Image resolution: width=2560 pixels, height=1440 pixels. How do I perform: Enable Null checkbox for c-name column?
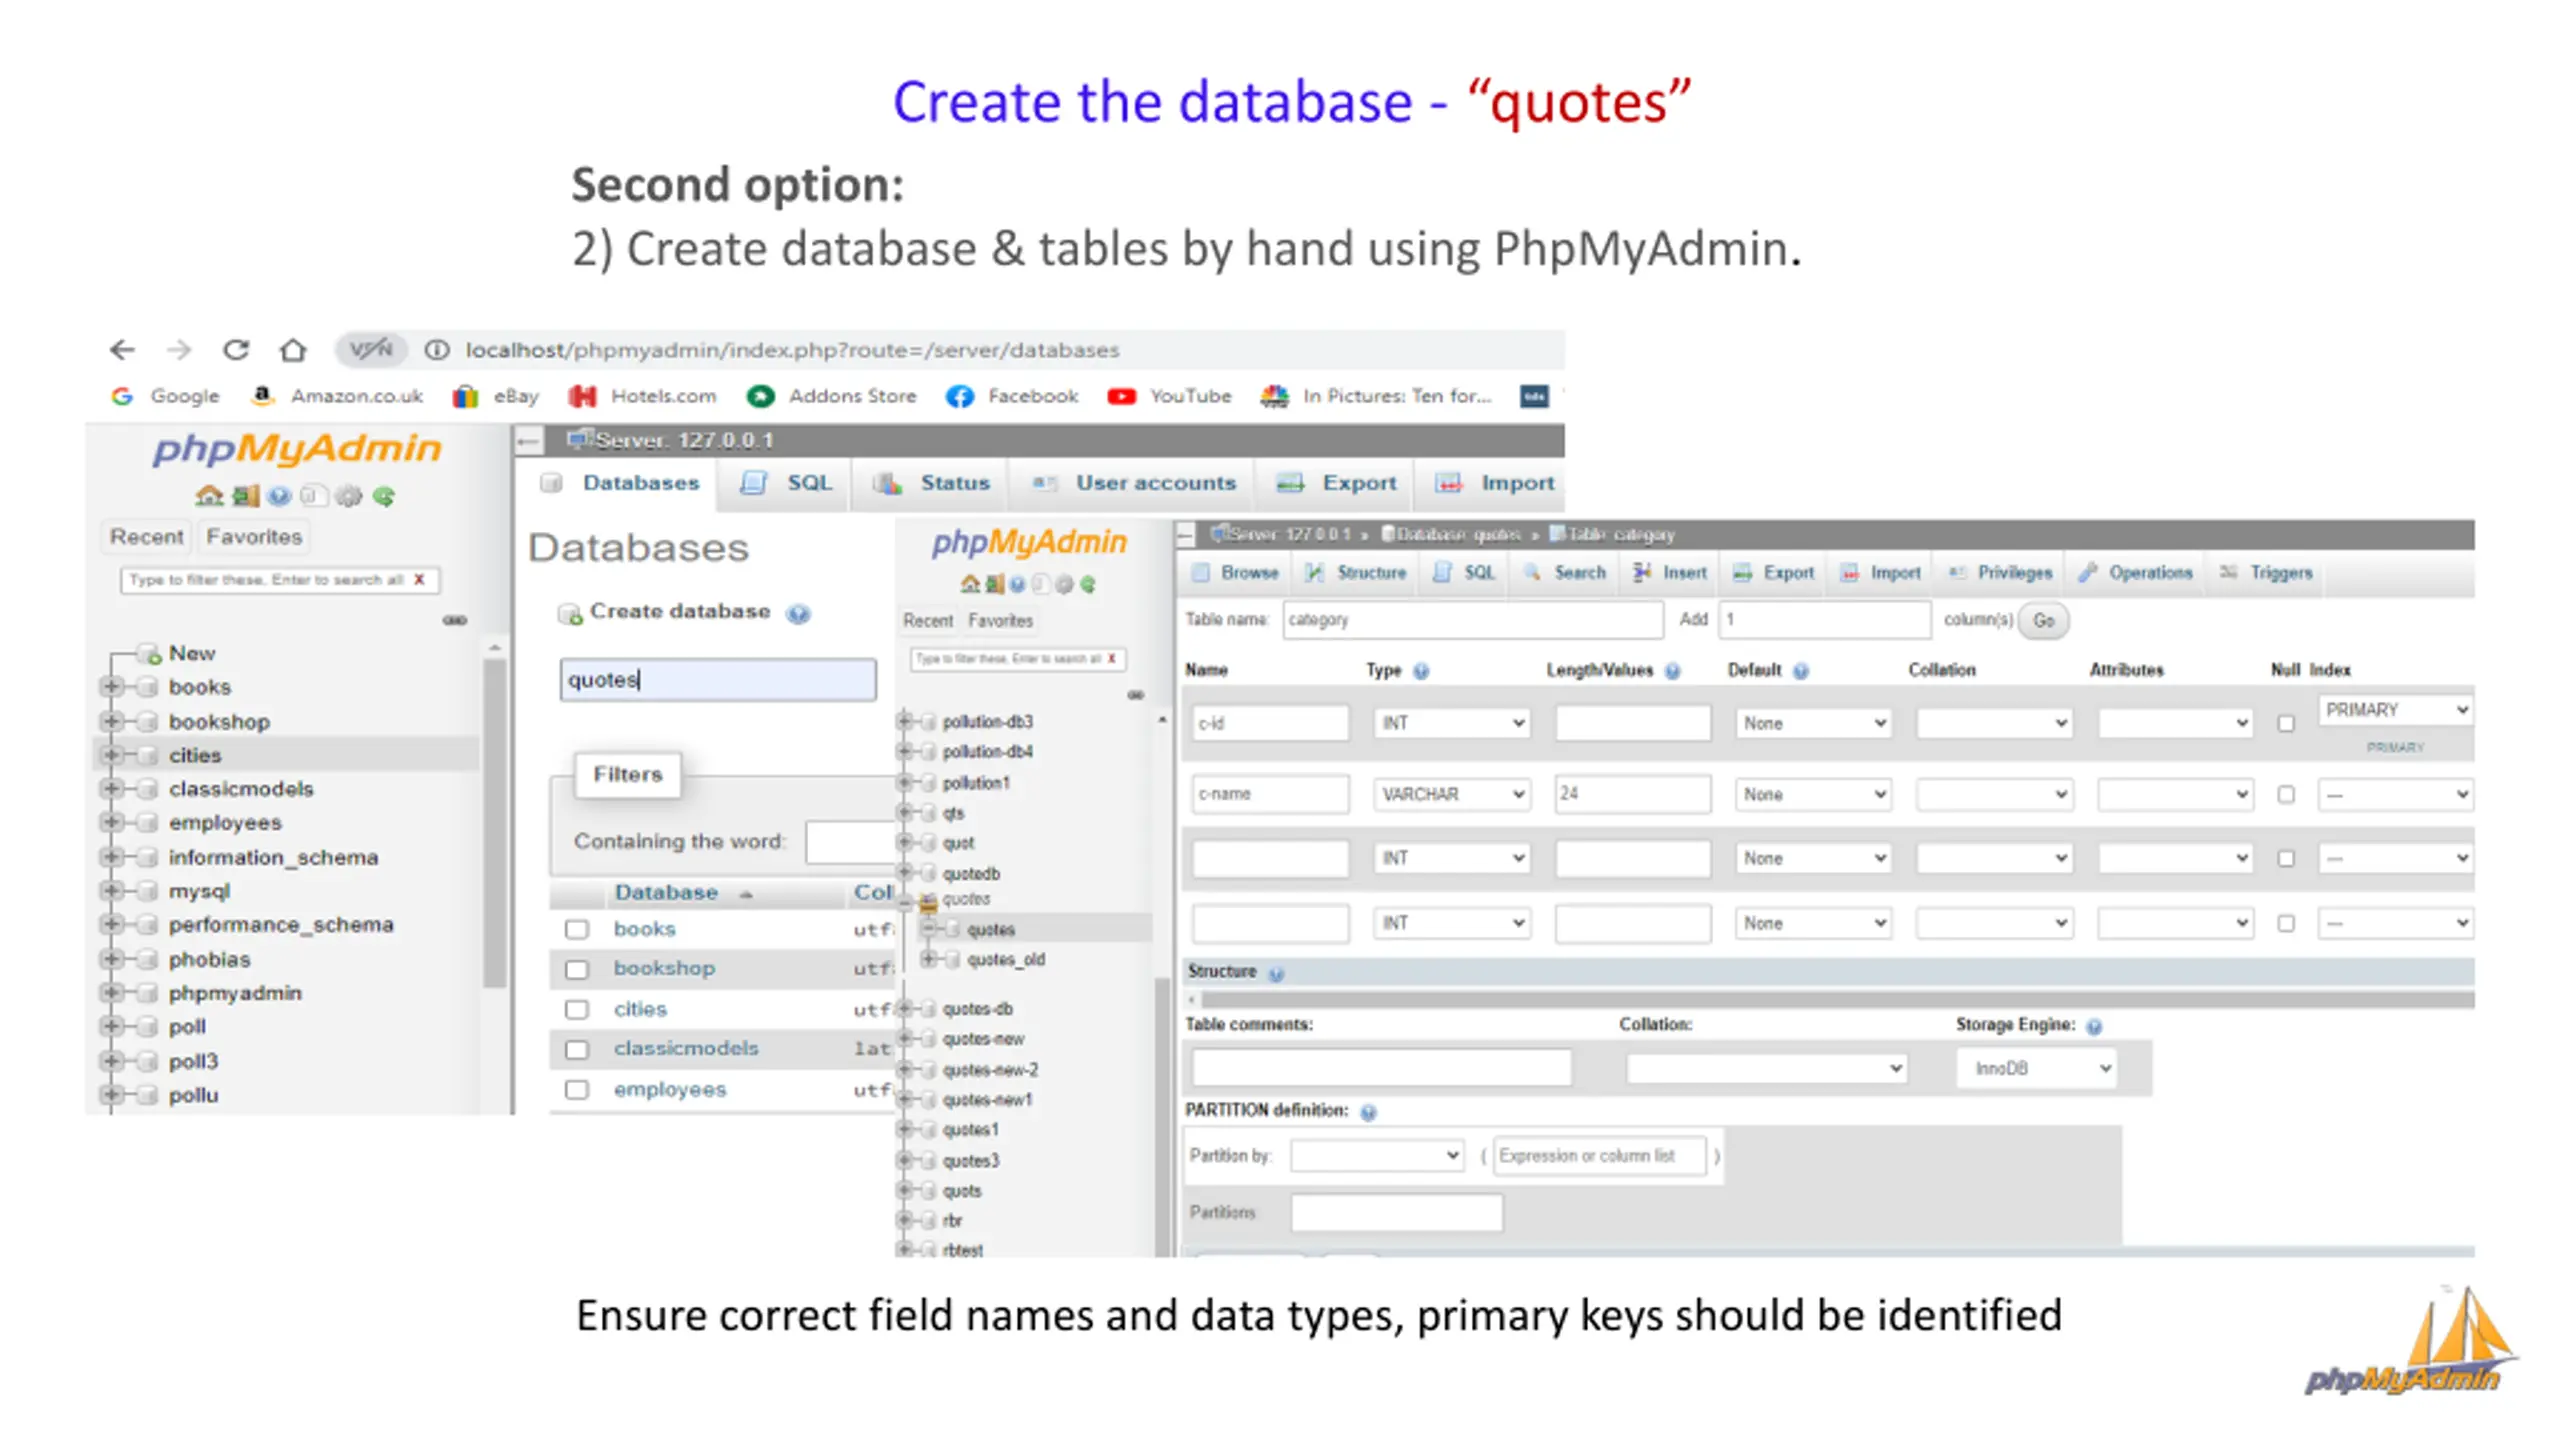[2285, 794]
